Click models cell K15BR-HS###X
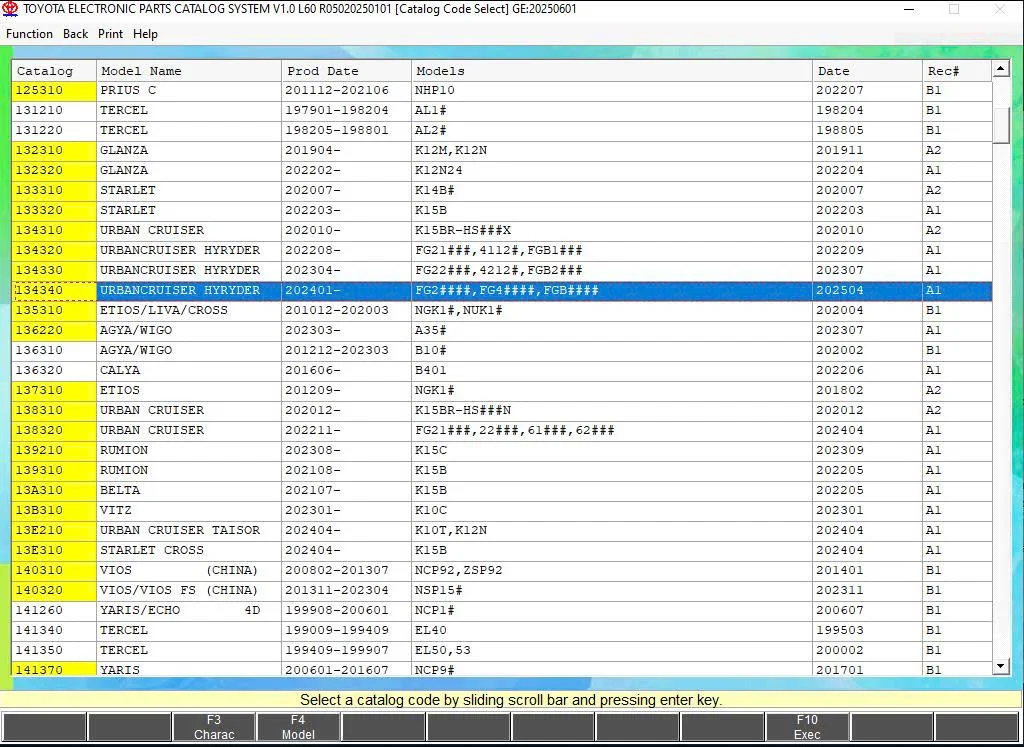 click(x=612, y=230)
